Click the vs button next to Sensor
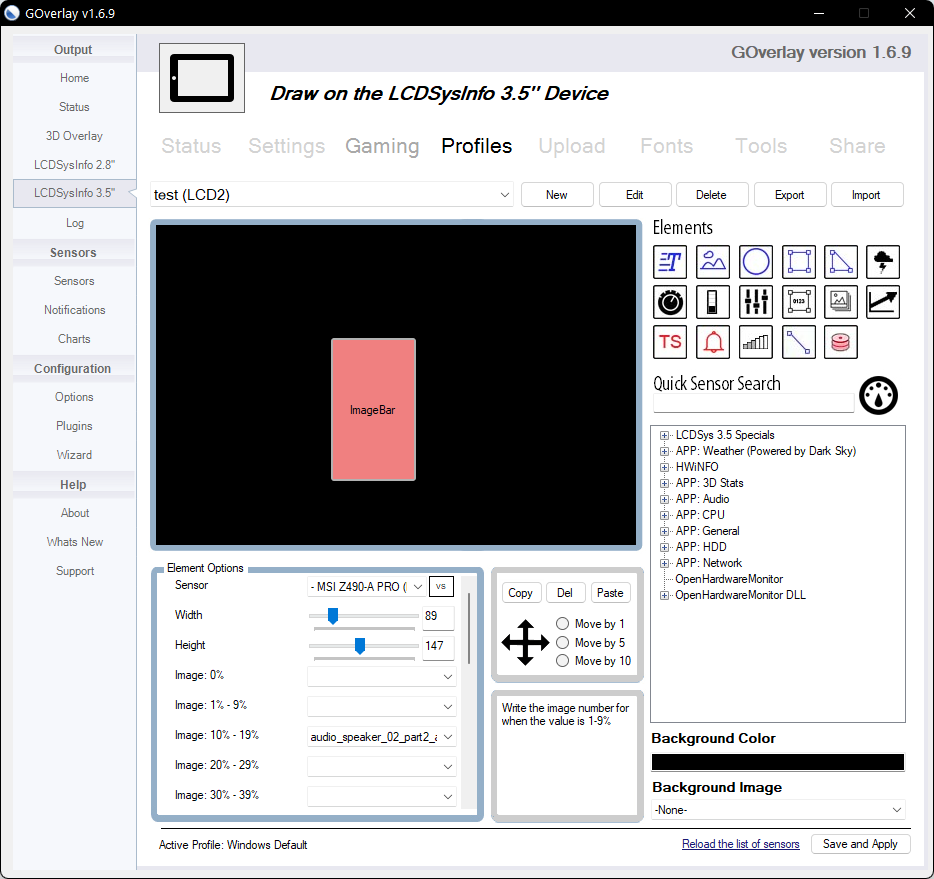 point(441,586)
